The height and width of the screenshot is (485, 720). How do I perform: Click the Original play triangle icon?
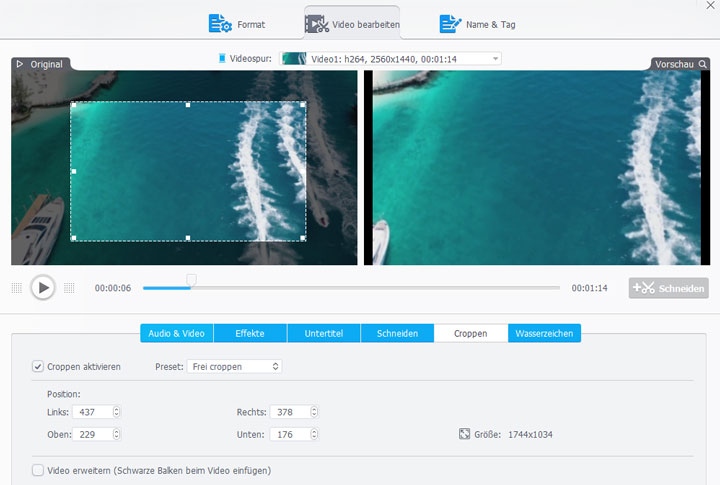point(20,64)
